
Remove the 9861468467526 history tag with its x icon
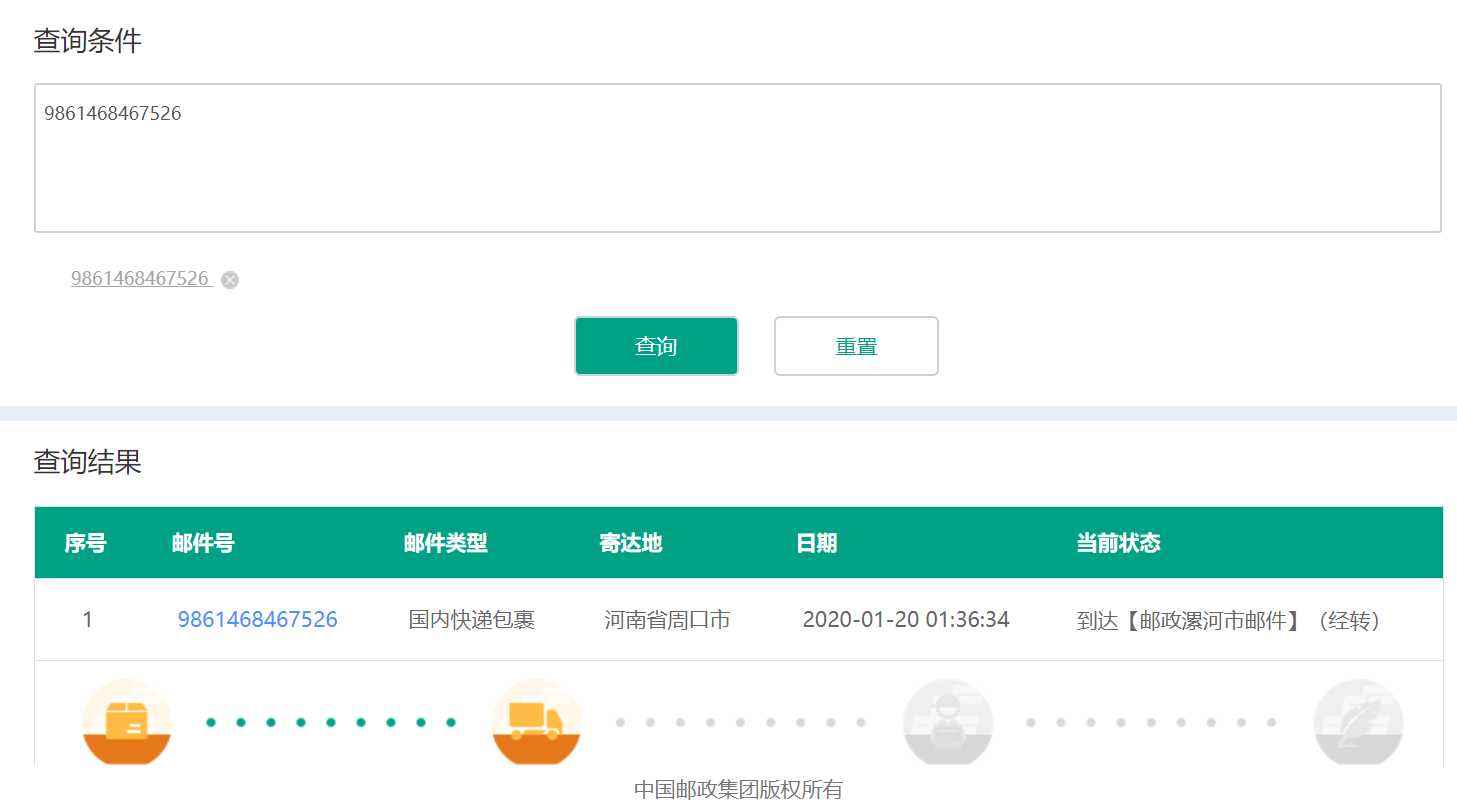pos(230,280)
